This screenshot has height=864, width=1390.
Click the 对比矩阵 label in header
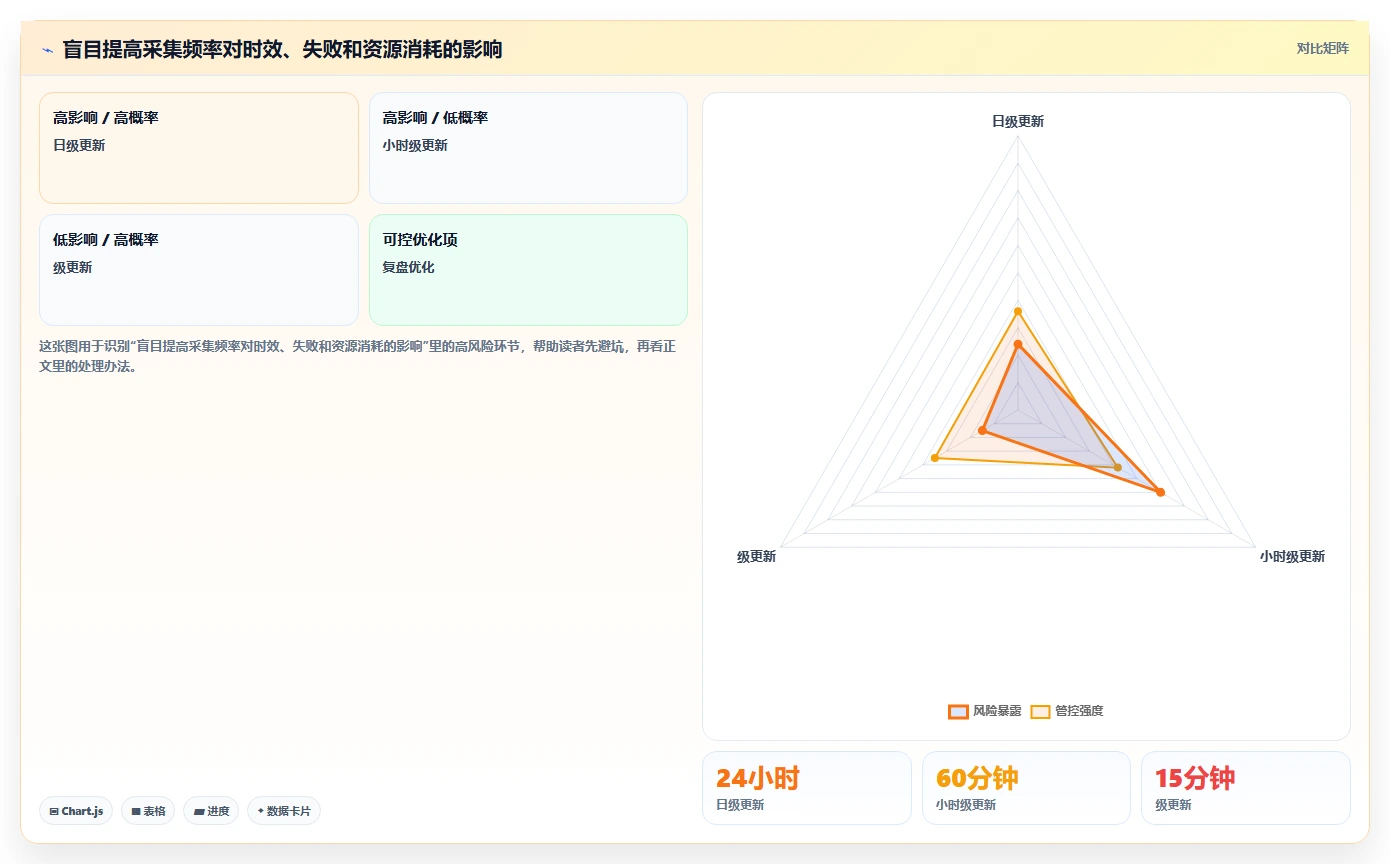[1322, 48]
